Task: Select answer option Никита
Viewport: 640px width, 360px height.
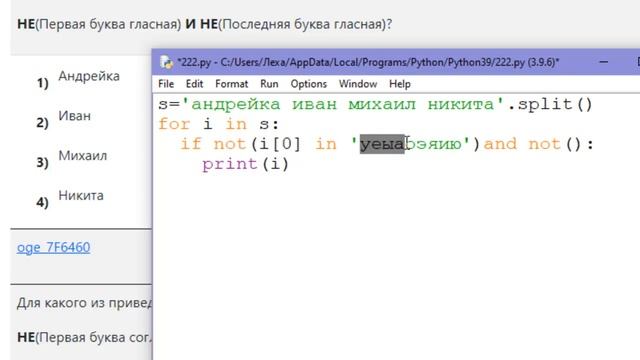Action: click(x=81, y=196)
